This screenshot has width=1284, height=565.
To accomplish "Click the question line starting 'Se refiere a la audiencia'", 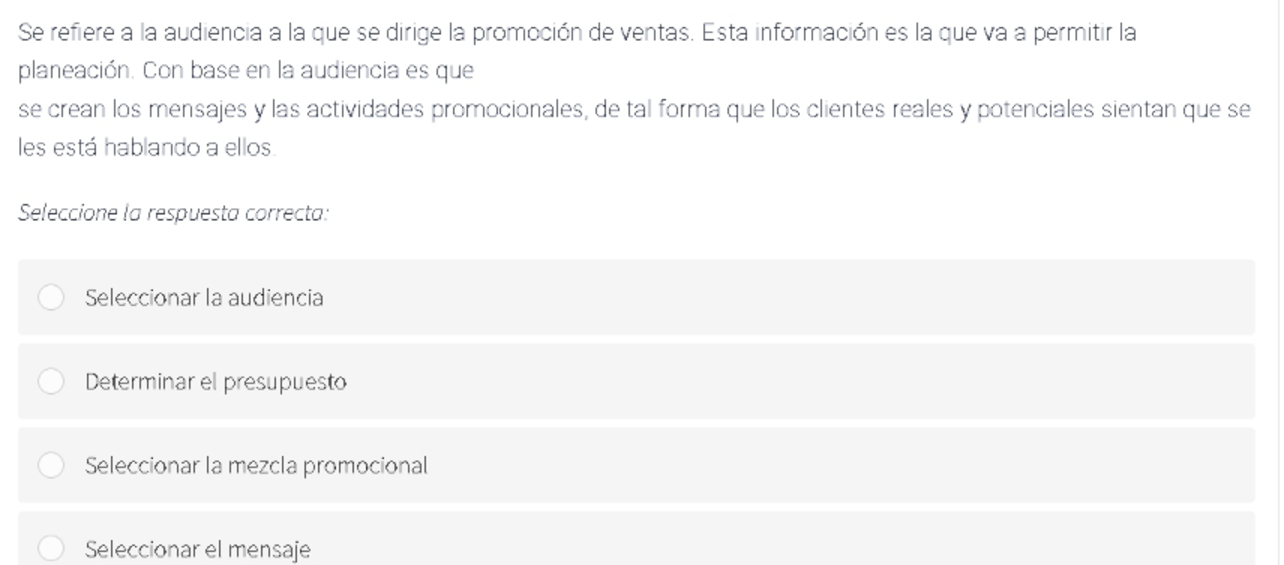I will click(x=577, y=33).
